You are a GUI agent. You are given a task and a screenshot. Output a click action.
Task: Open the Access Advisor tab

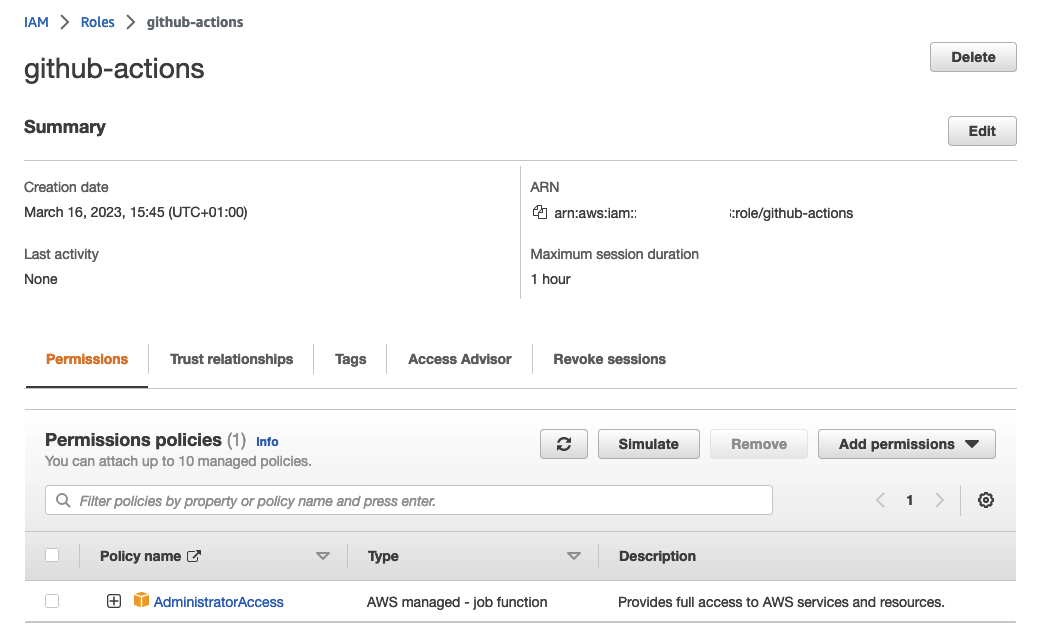click(x=459, y=359)
